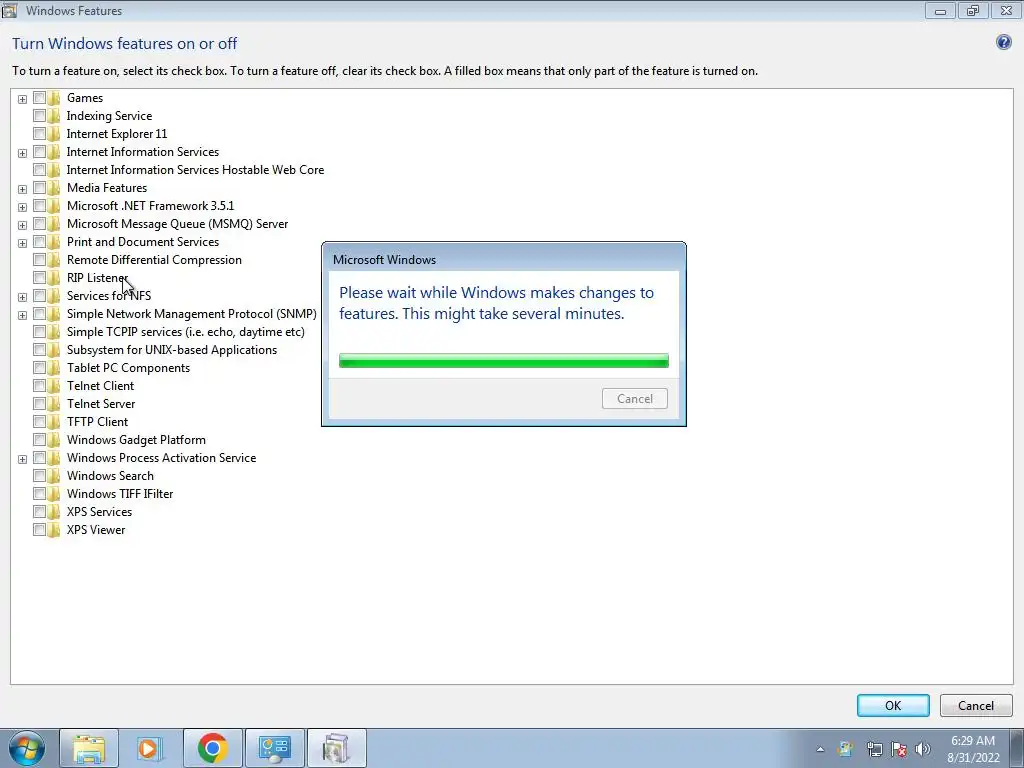The height and width of the screenshot is (768, 1024).
Task: Click the folder icon beside Telnet Client
Action: click(54, 386)
